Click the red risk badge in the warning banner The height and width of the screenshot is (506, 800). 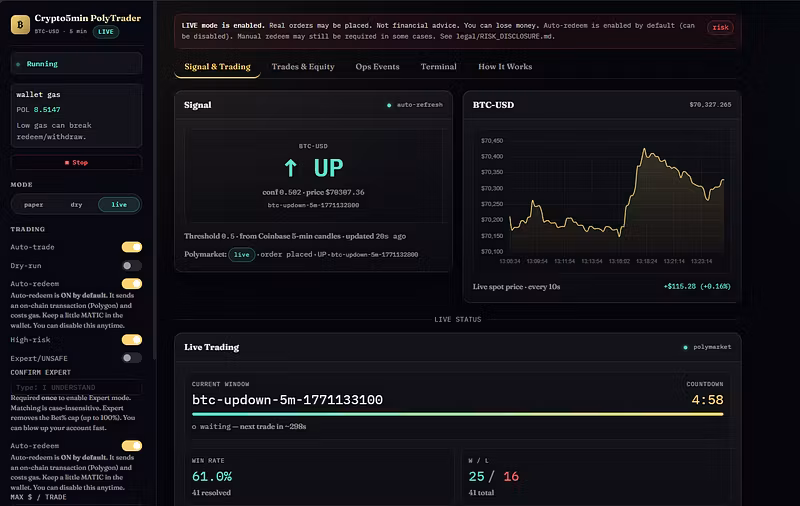click(720, 28)
